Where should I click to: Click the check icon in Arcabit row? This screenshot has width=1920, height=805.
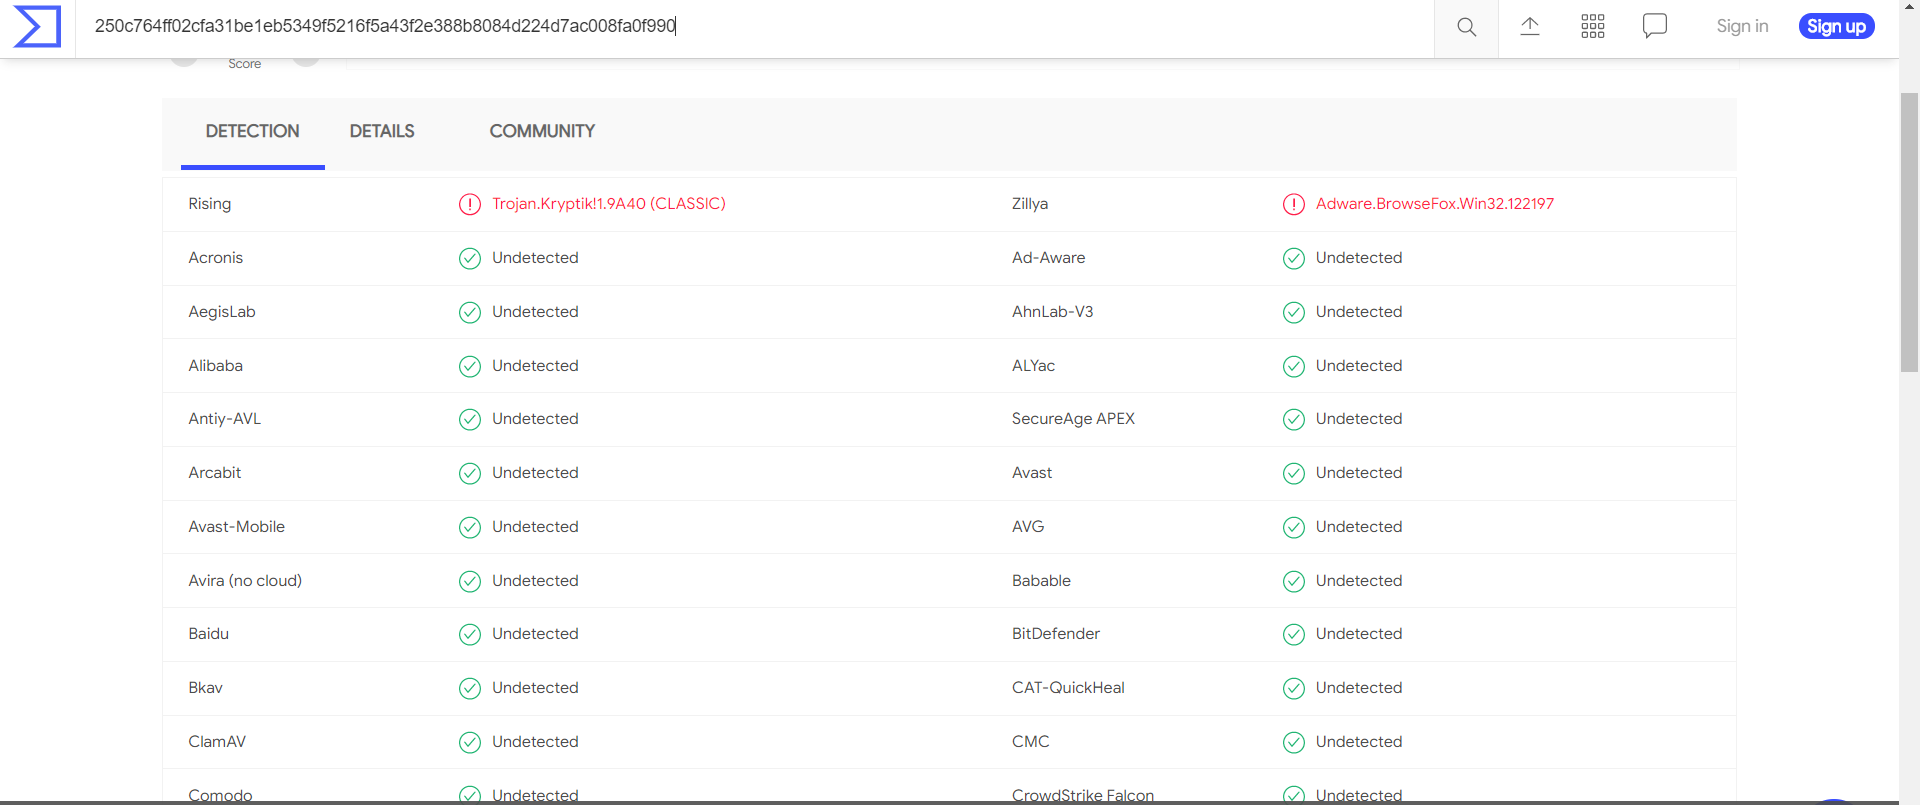click(x=470, y=473)
